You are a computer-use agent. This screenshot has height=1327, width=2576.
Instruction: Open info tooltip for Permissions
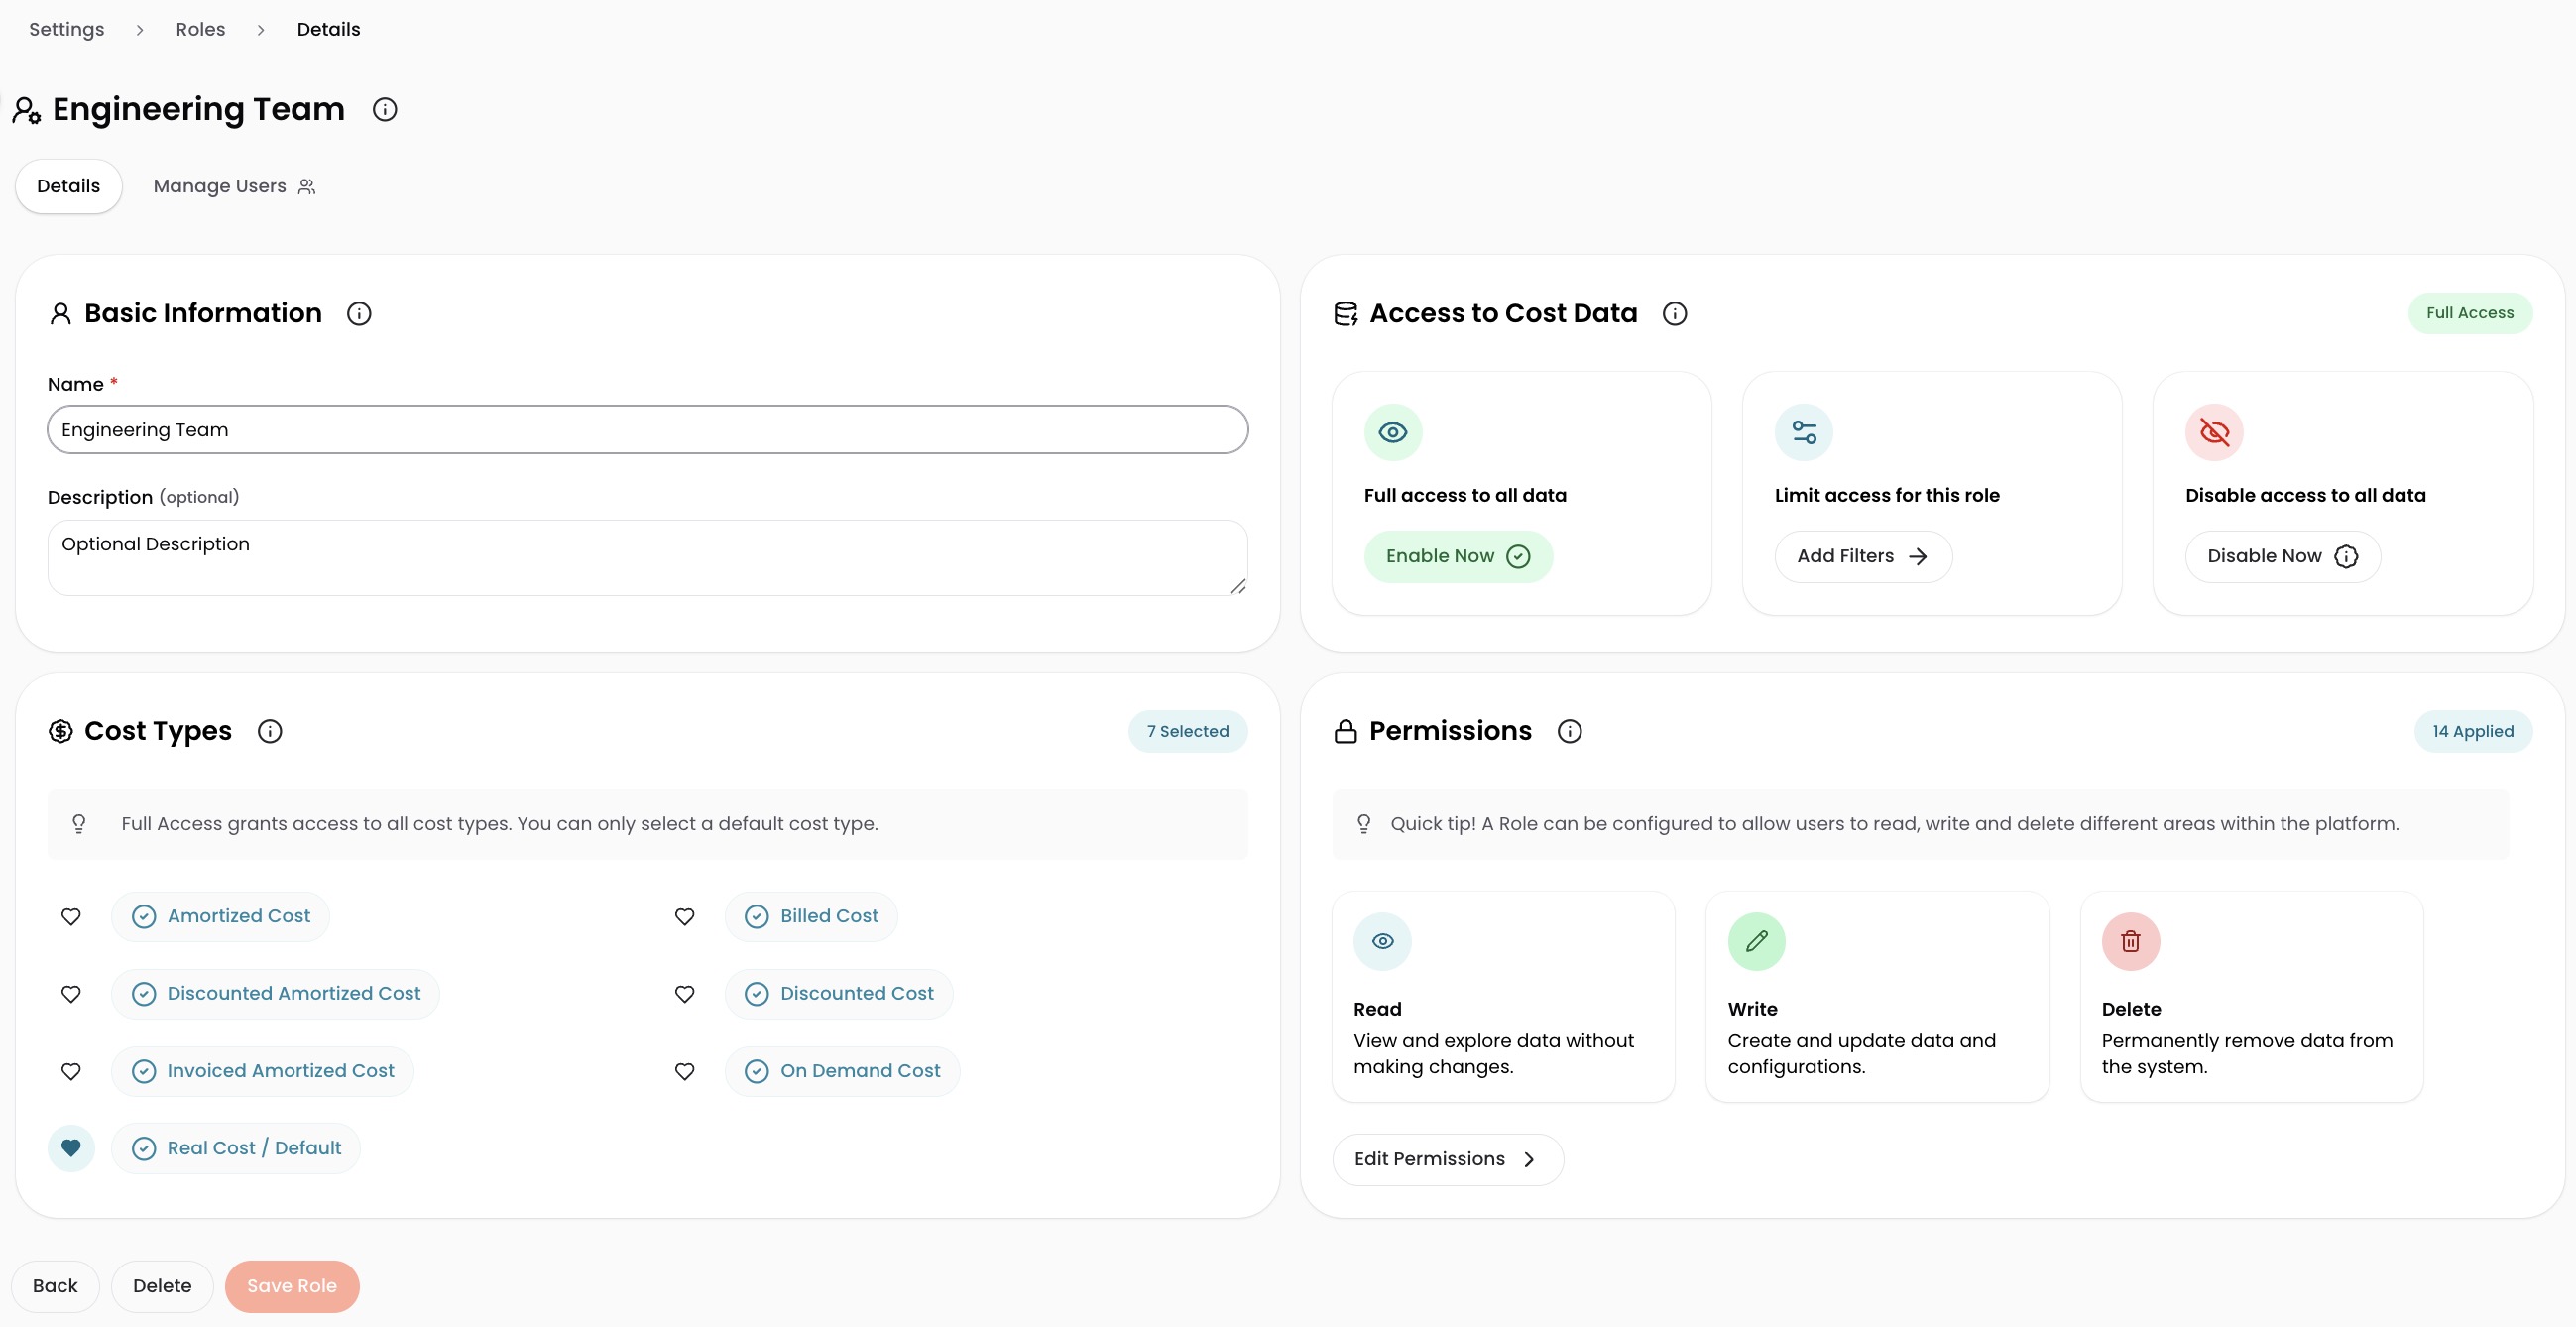coord(1570,731)
